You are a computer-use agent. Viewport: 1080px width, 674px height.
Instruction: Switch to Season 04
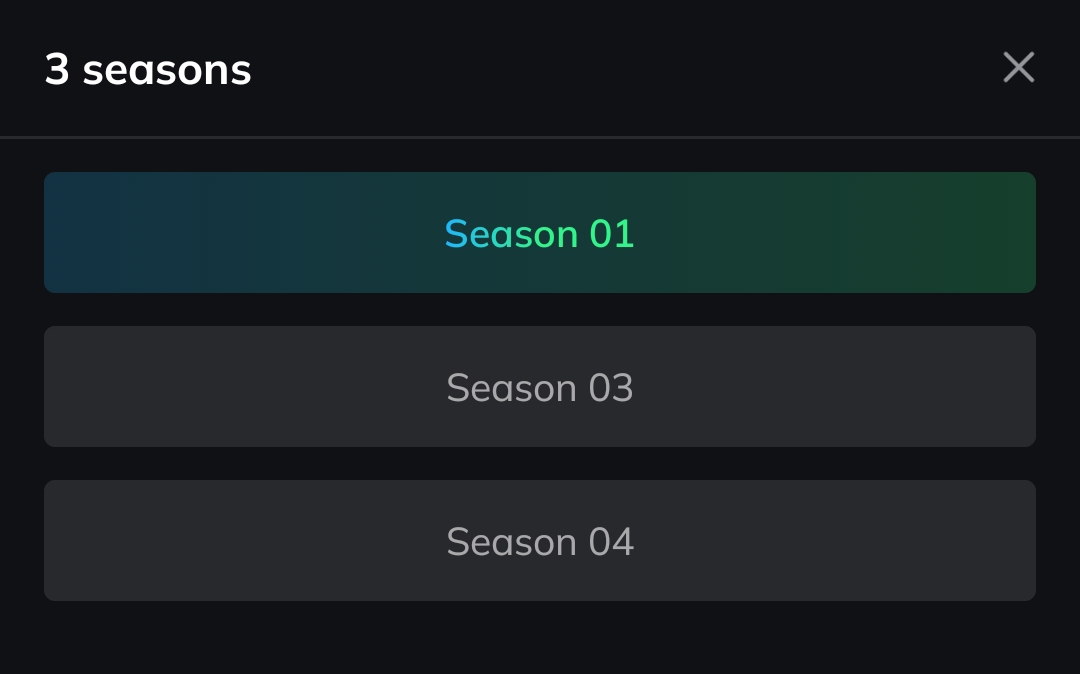pos(540,541)
